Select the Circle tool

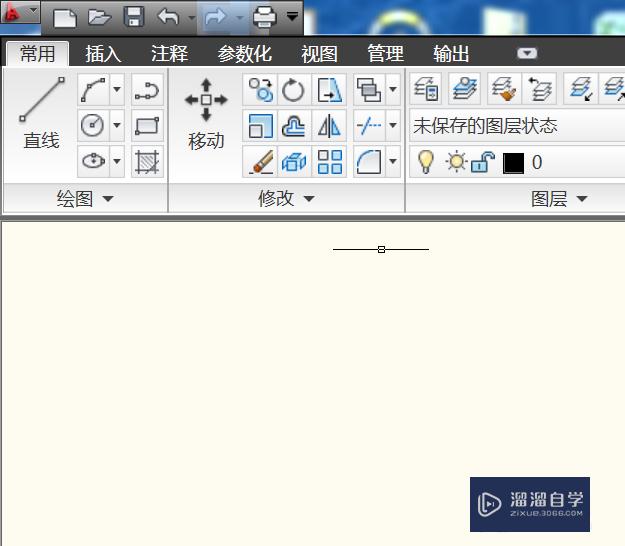coord(93,125)
